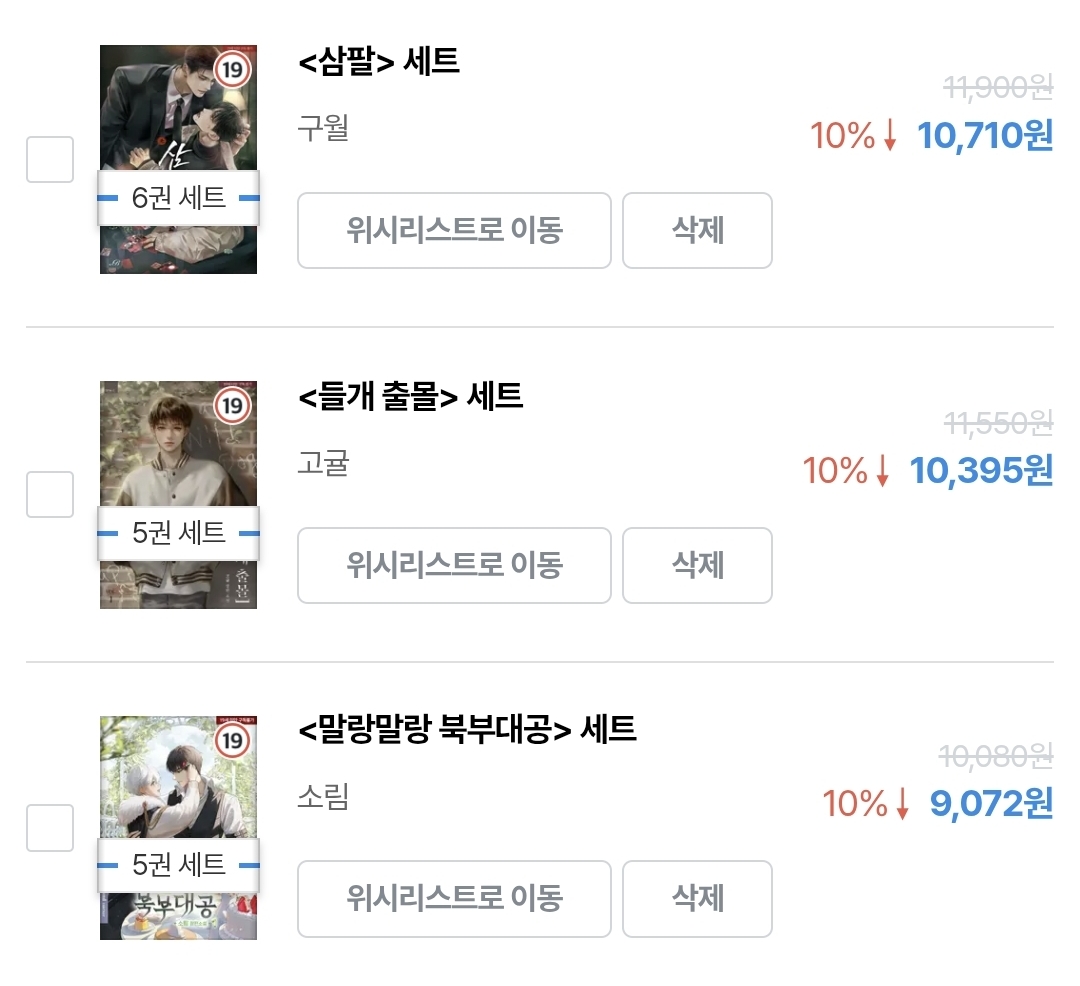Image resolution: width=1080 pixels, height=986 pixels.
Task: Open <말랑말랑 북부대공> 세트 title link
Action: click(x=467, y=730)
